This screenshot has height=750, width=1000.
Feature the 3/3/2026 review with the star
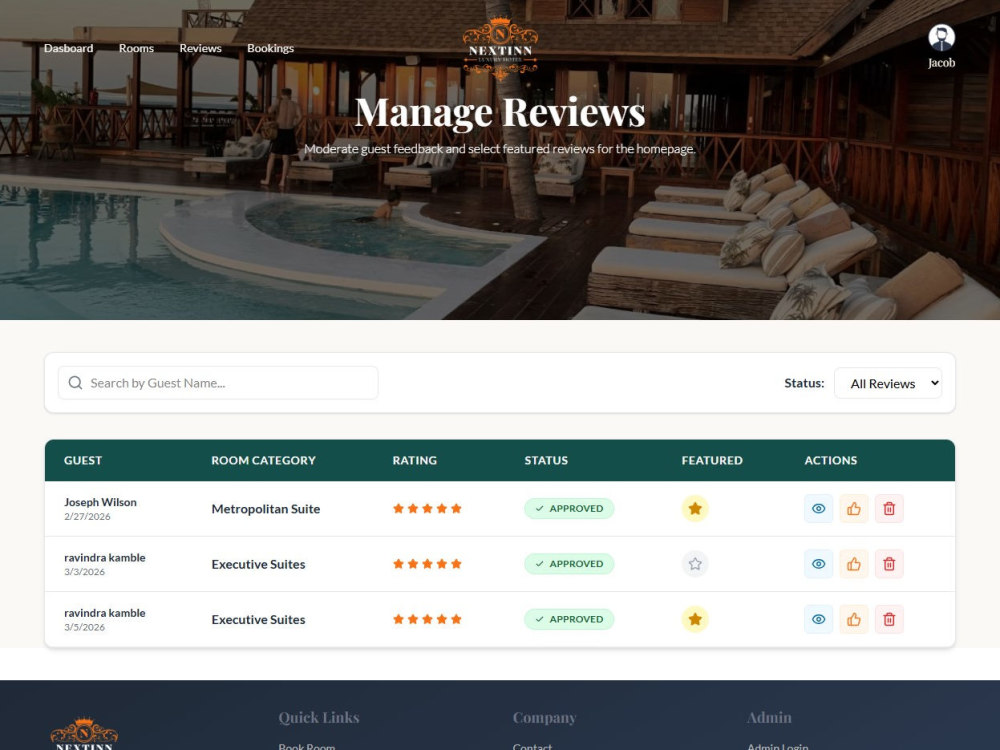point(695,564)
